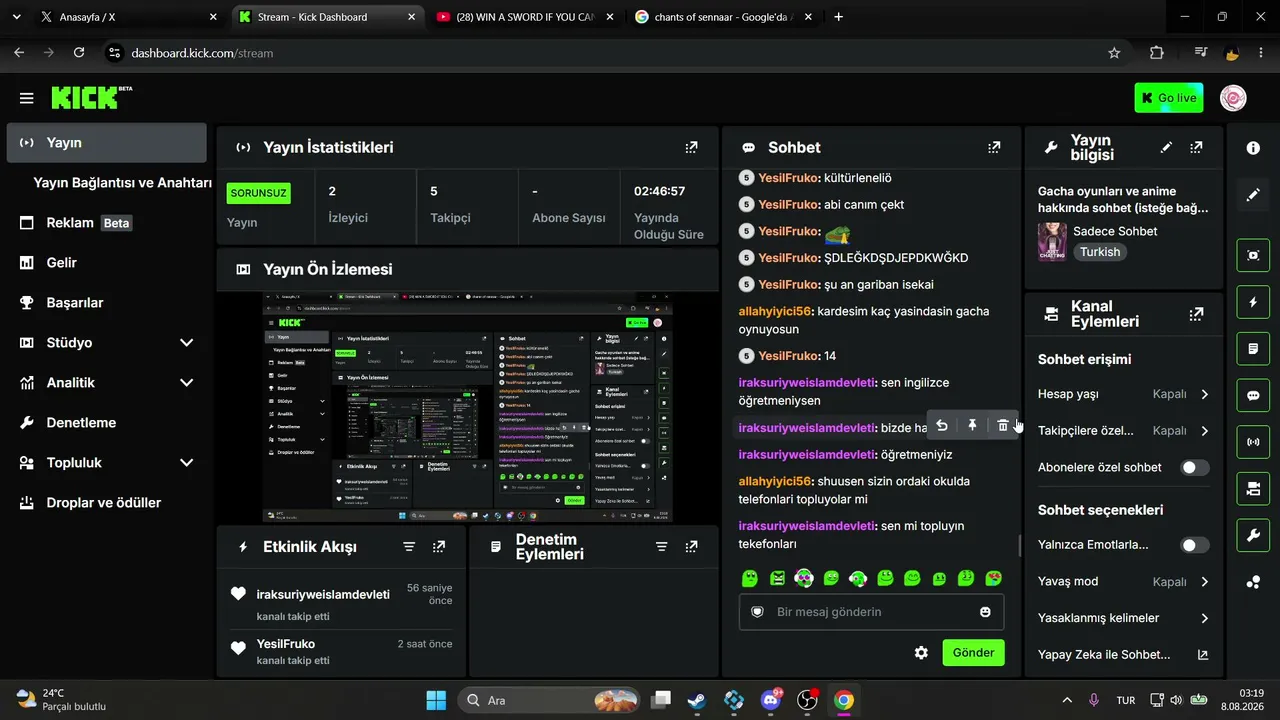Pop out the Etkinlik Akışı panel
This screenshot has width=1280, height=720.
[439, 547]
